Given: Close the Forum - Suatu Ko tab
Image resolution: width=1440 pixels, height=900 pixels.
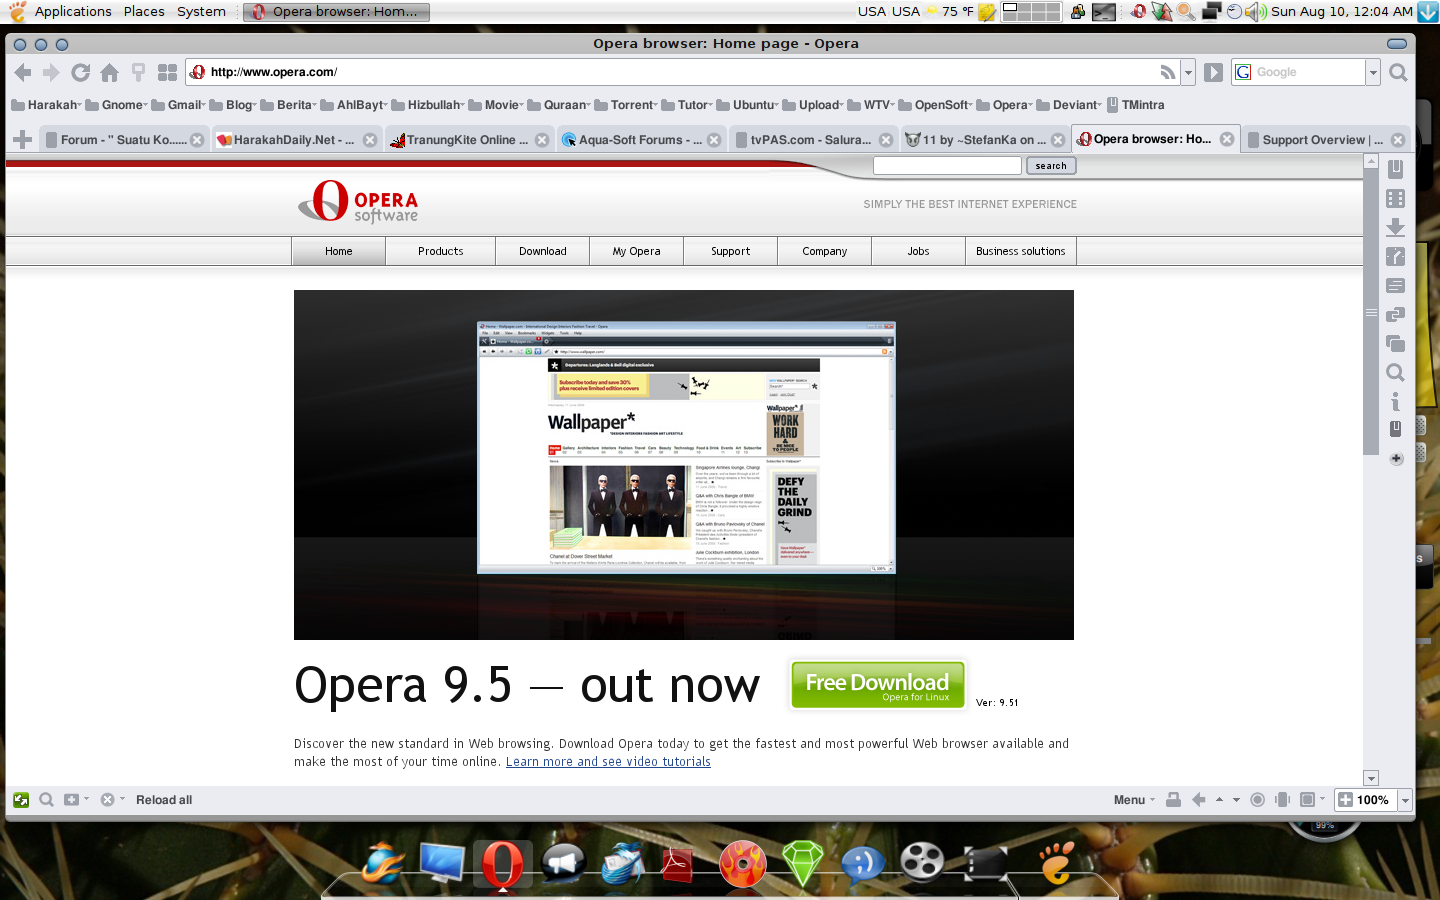Looking at the screenshot, I should pos(197,140).
